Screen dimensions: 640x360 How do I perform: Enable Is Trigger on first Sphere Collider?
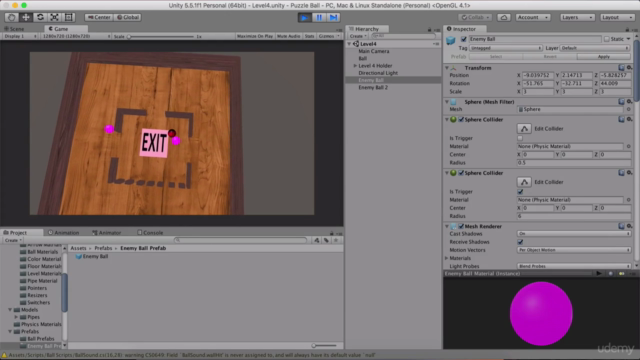520,138
